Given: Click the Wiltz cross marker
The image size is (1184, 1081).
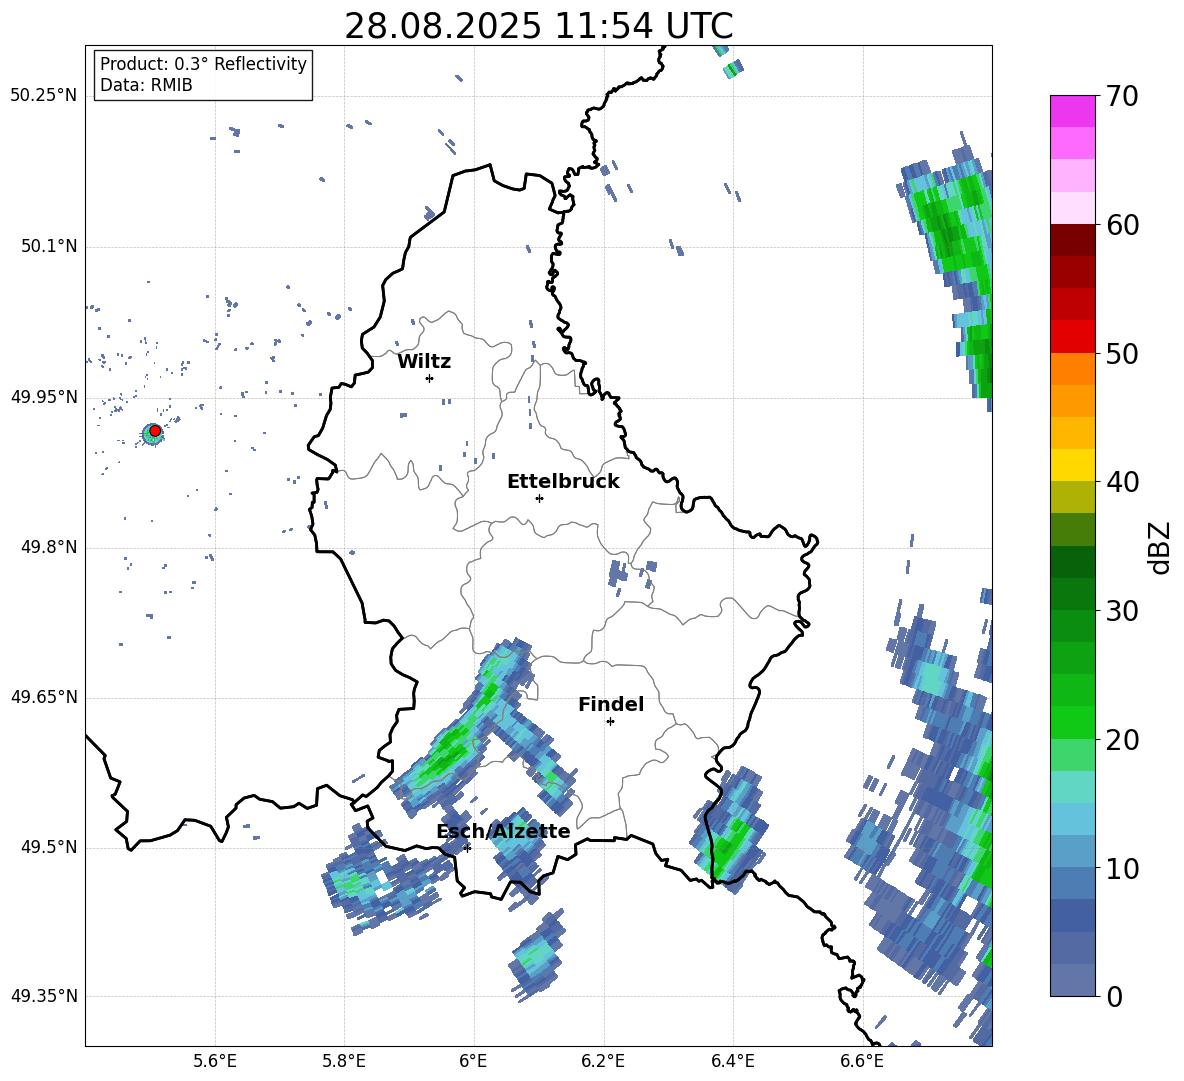Looking at the screenshot, I should tap(430, 378).
